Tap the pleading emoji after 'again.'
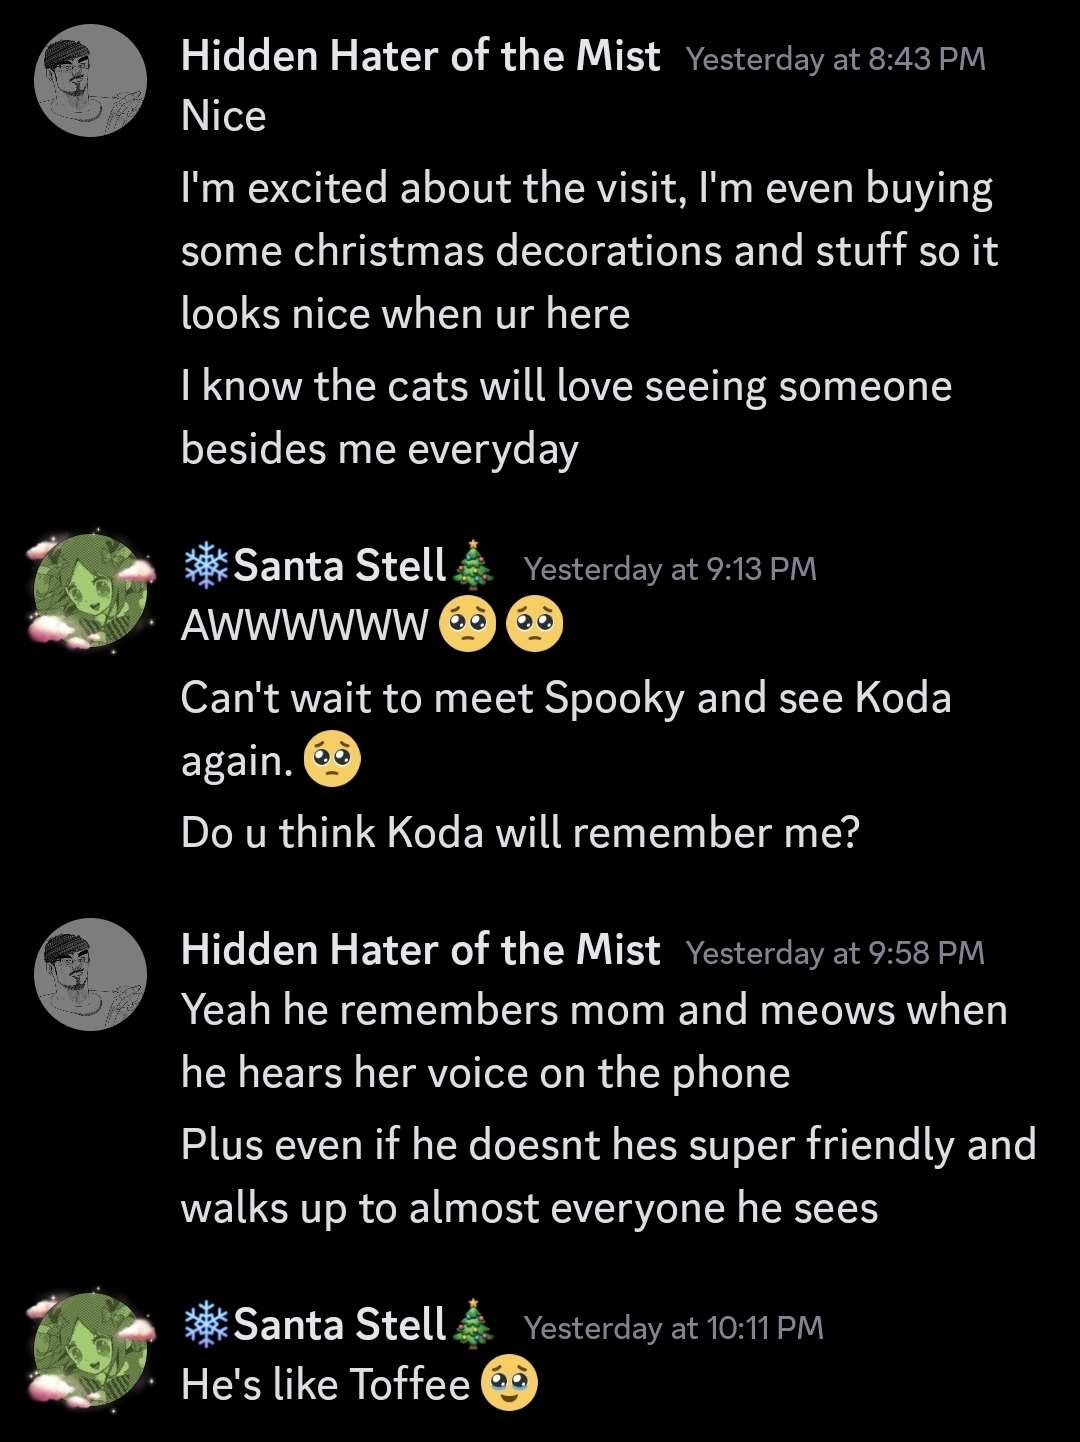Screen dimensions: 1080x1442 coord(331,762)
